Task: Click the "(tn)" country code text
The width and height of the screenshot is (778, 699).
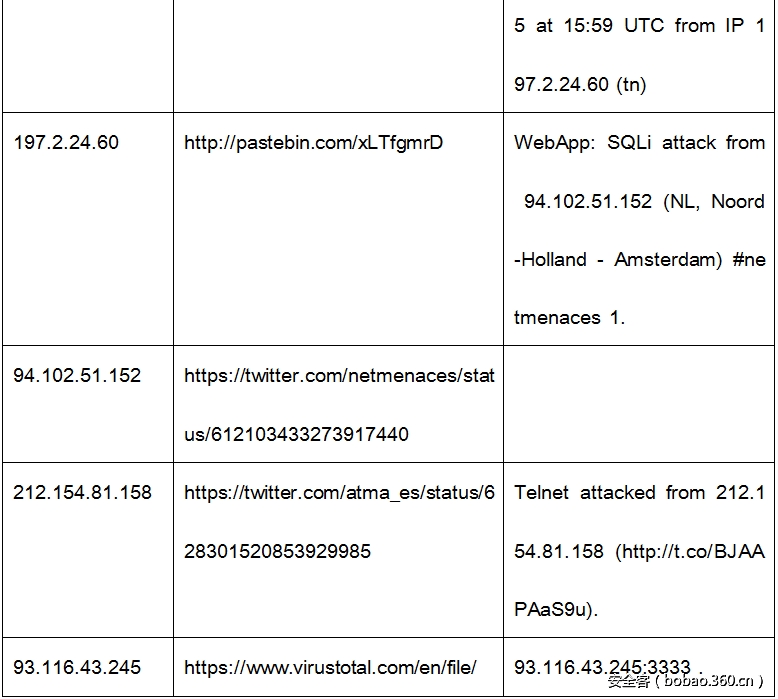Action: (x=632, y=85)
